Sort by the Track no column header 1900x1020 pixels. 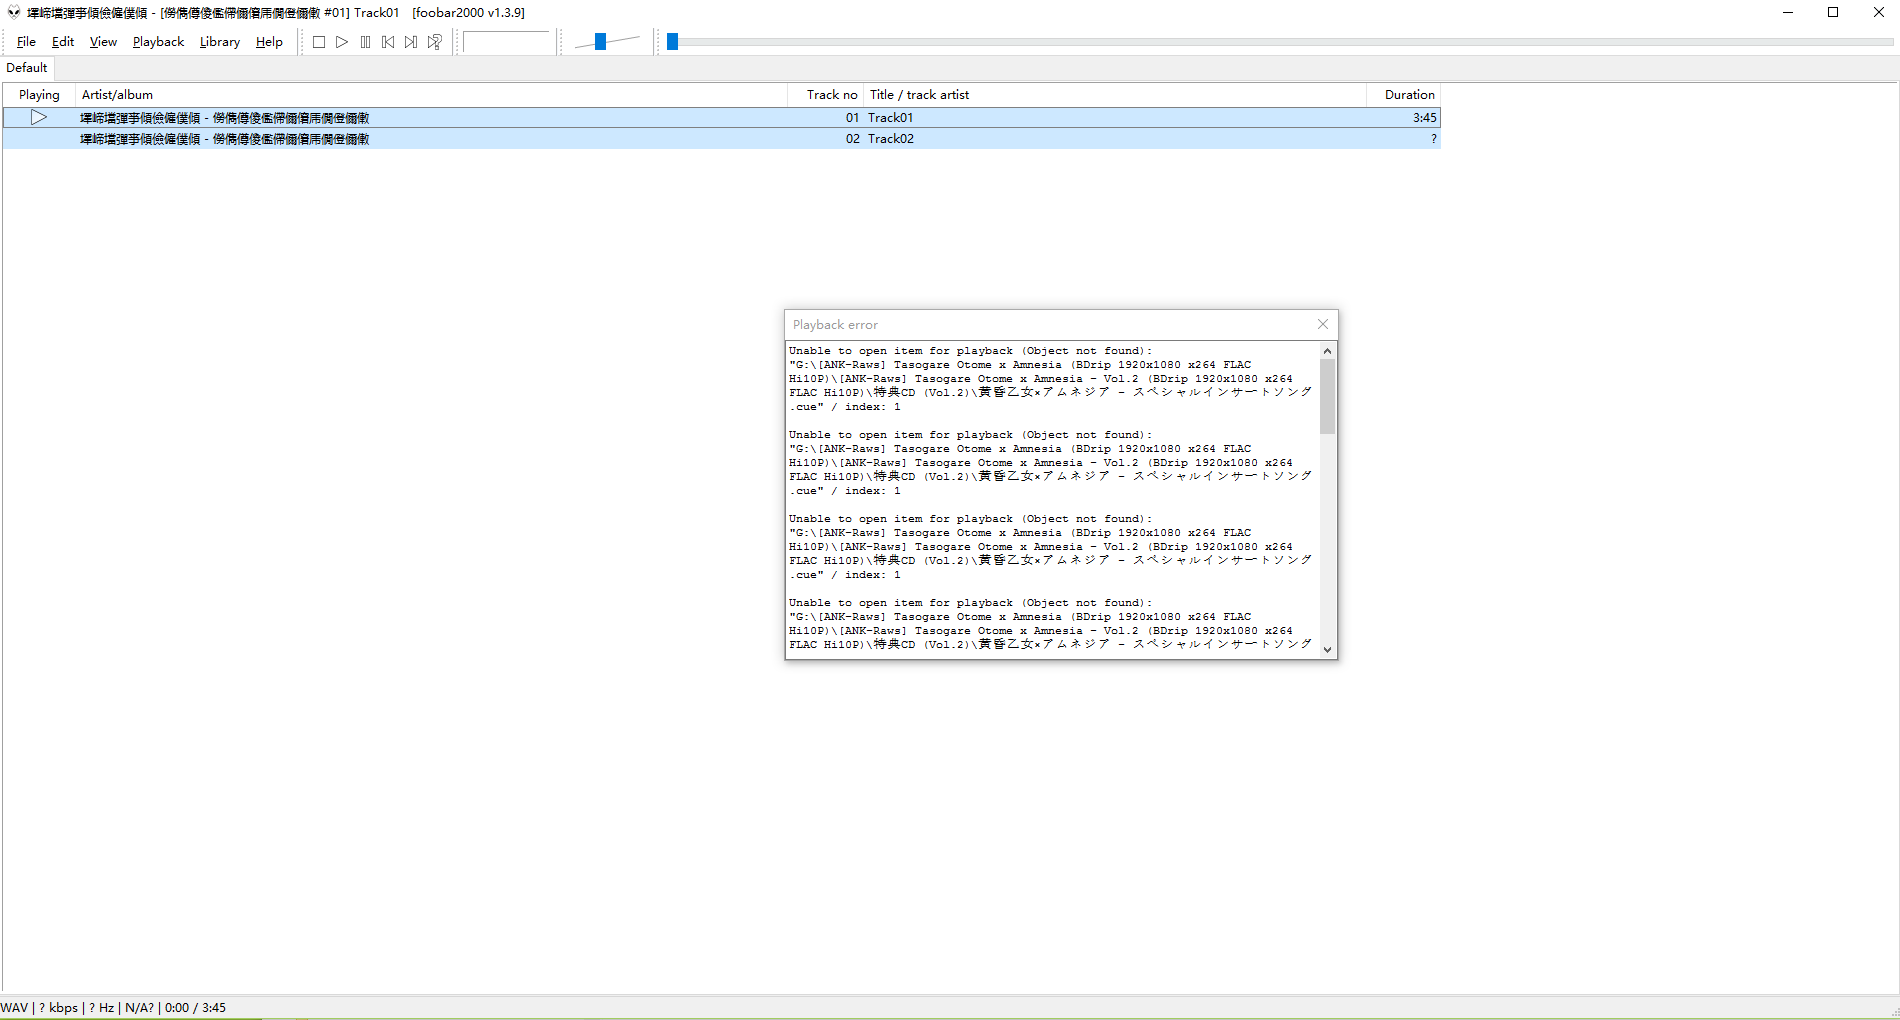point(826,95)
